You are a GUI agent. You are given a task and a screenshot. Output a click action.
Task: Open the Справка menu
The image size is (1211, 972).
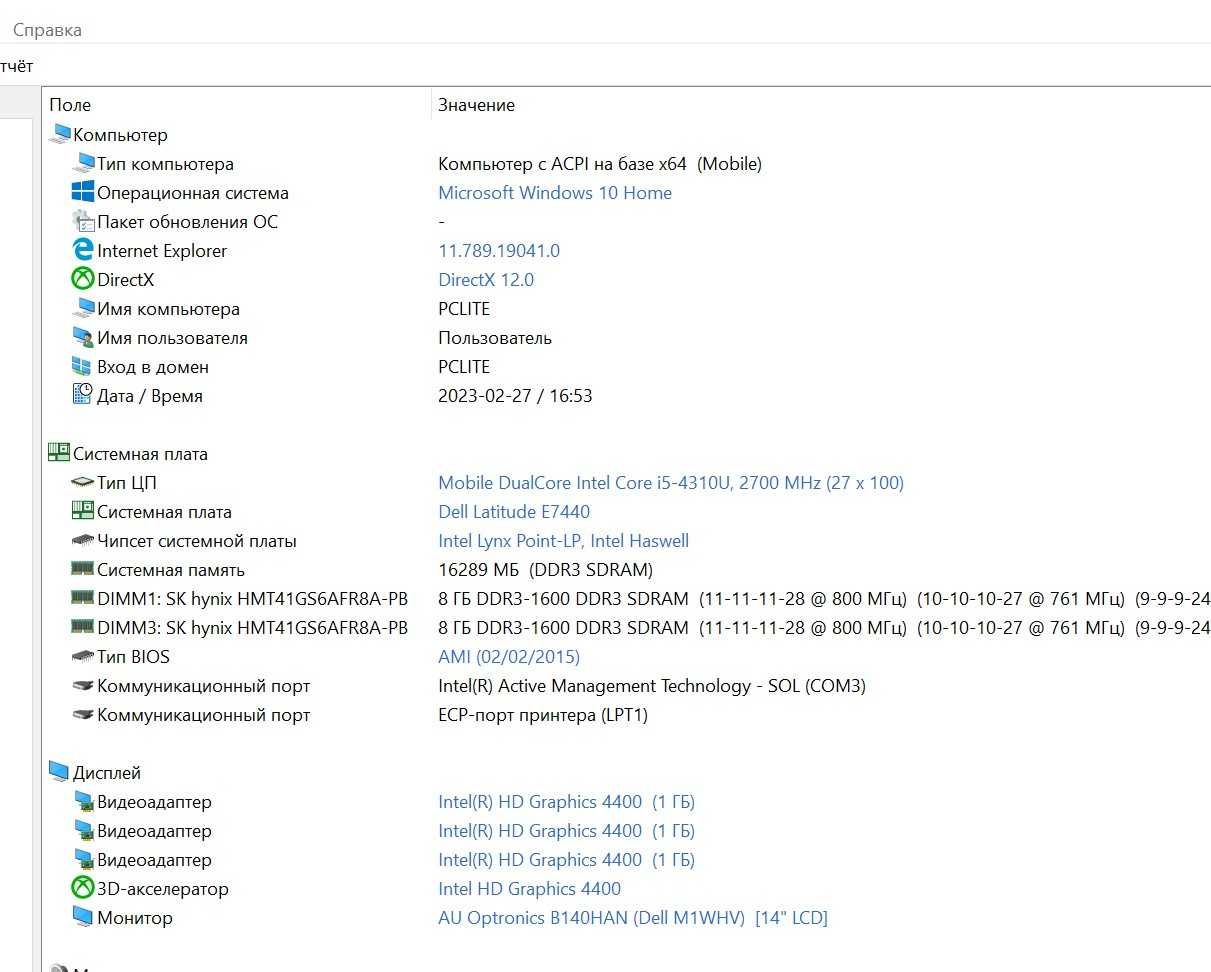(47, 30)
